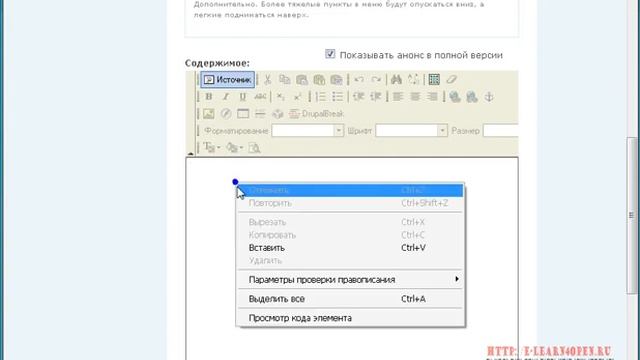This screenshot has width=640, height=360.
Task: Click the Copy icon in editor toolbar
Action: click(284, 80)
